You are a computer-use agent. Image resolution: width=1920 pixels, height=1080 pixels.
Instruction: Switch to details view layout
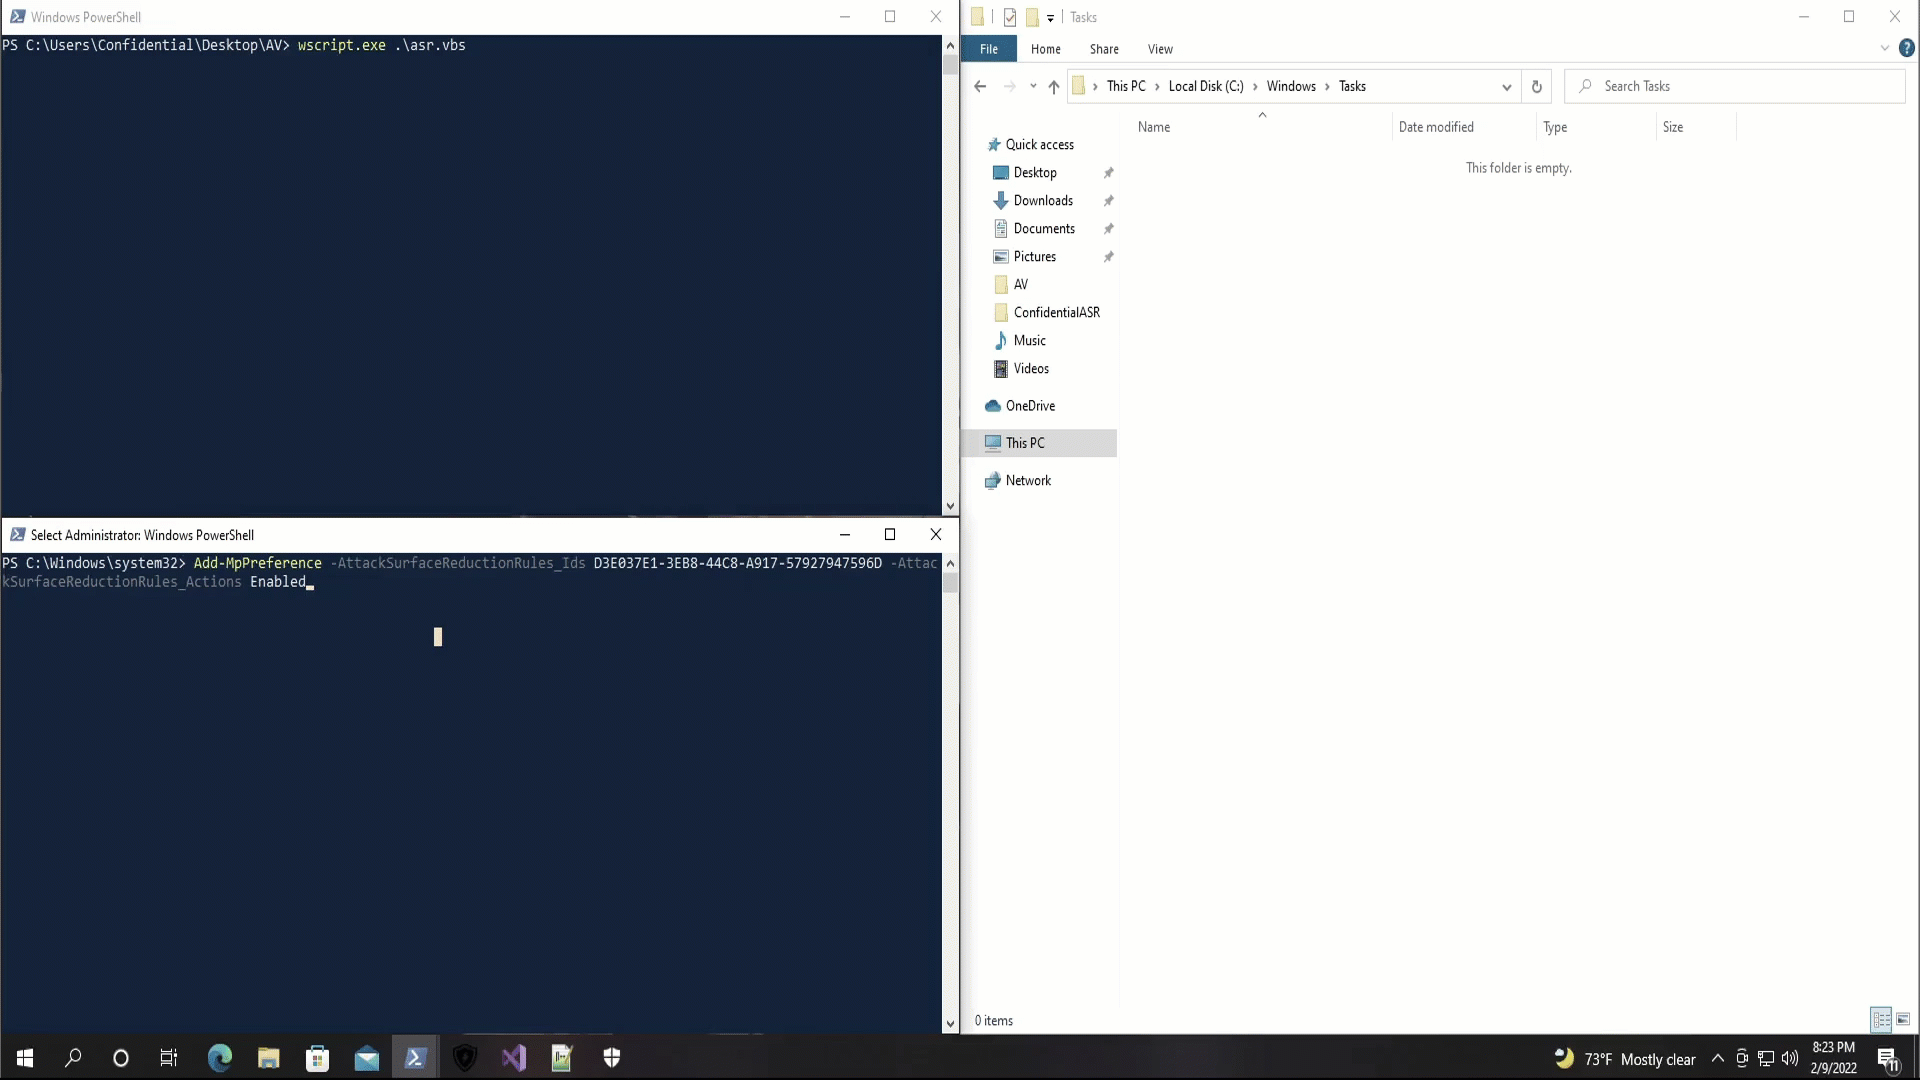coord(1881,1020)
